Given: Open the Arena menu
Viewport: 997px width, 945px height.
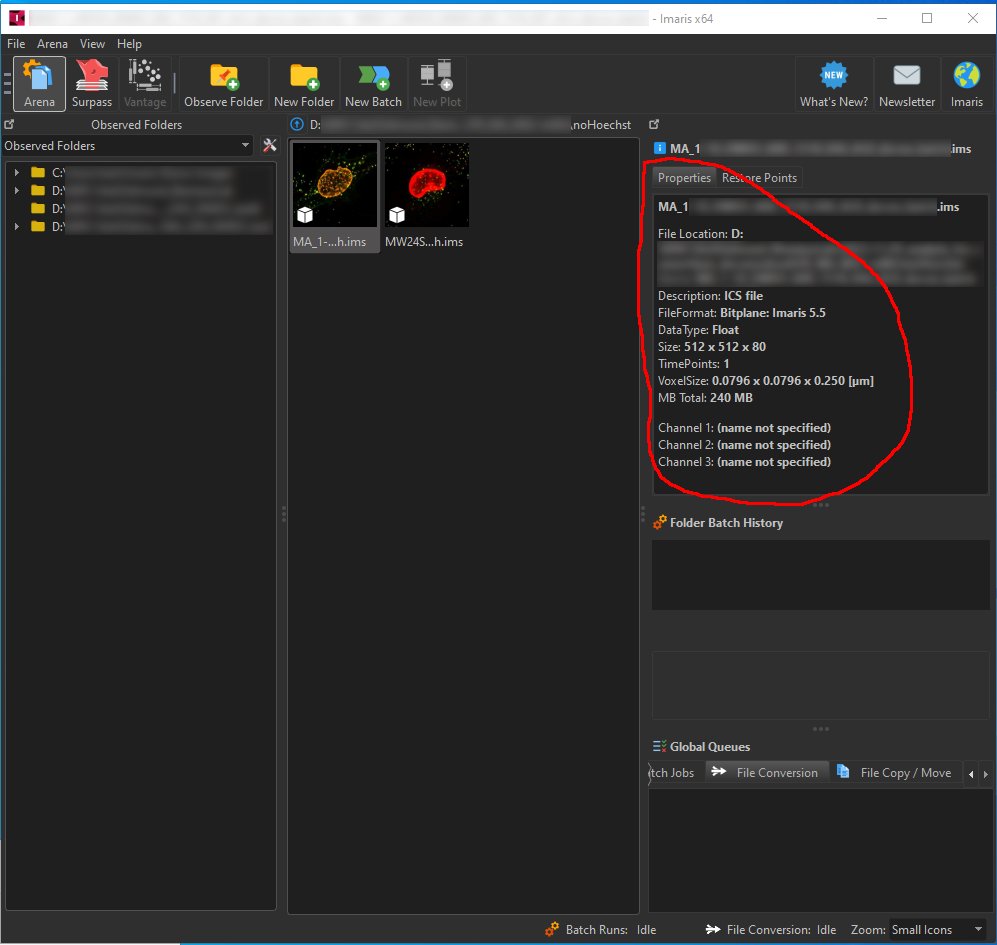Looking at the screenshot, I should click(52, 43).
